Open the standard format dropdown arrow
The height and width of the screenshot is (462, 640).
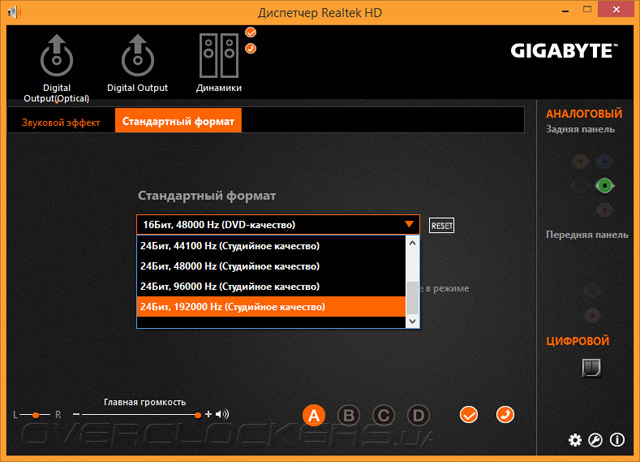[x=409, y=224]
